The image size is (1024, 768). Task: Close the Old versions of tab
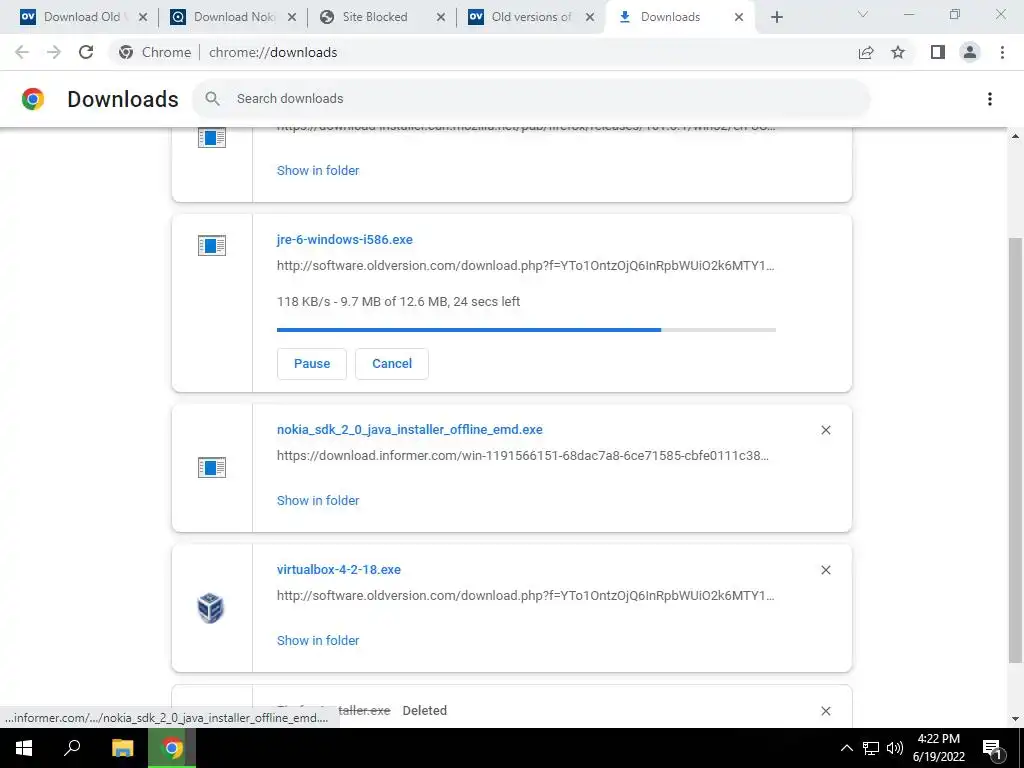590,17
